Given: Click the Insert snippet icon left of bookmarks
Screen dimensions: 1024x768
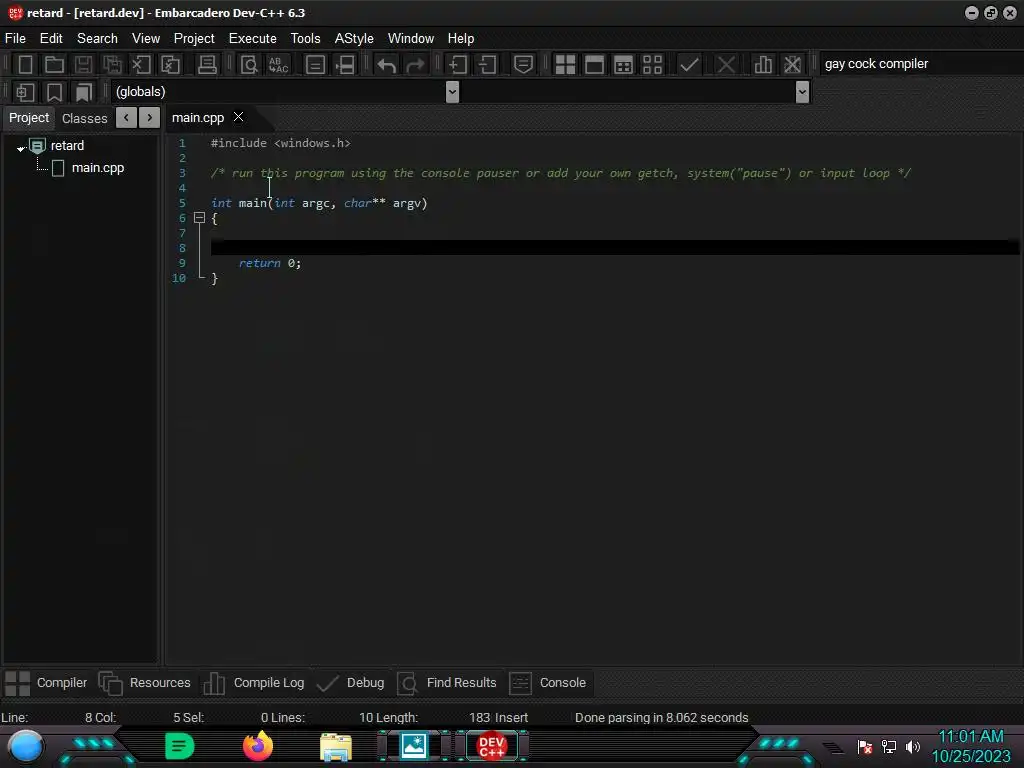Looking at the screenshot, I should pyautogui.click(x=25, y=92).
